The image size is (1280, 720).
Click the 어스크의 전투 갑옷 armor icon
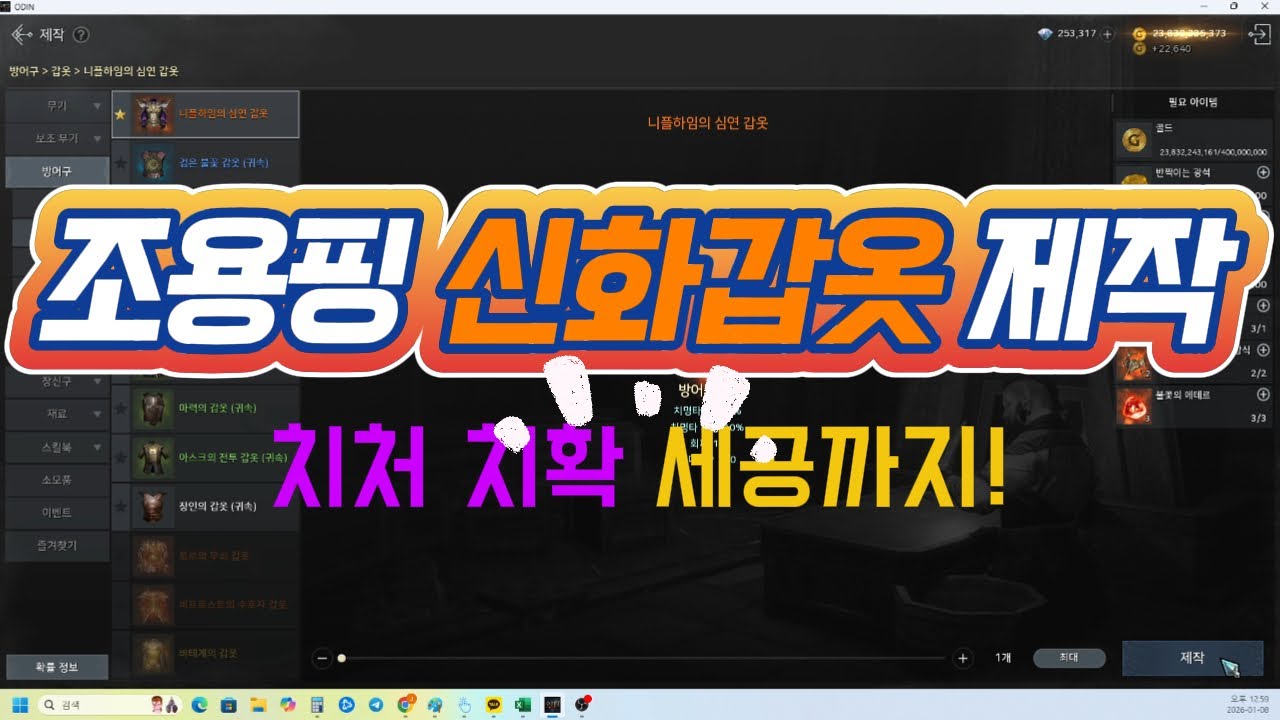[152, 458]
